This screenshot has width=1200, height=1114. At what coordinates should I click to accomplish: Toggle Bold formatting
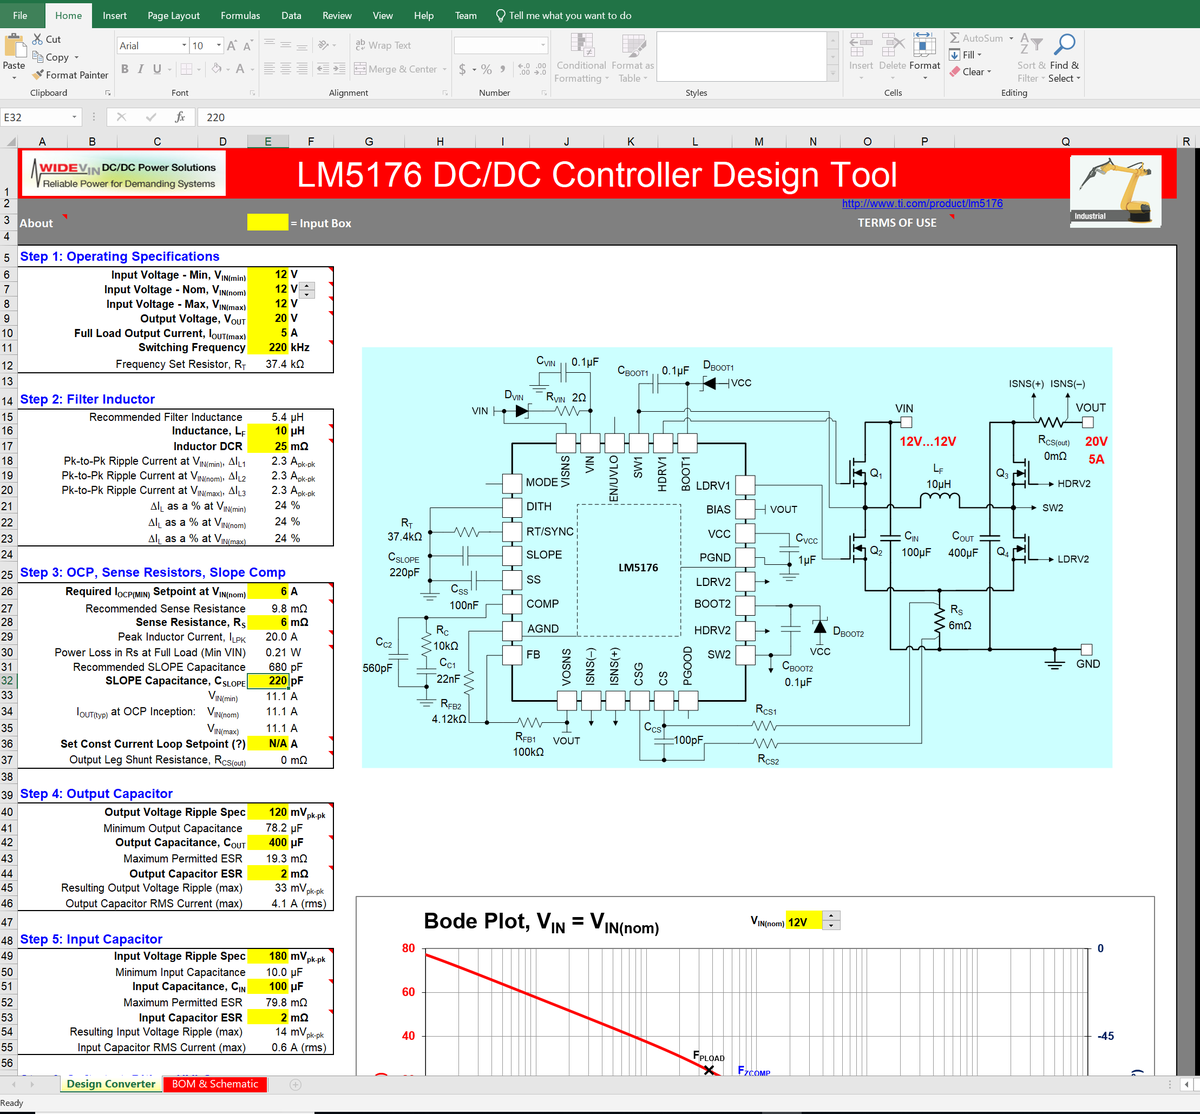pos(126,69)
